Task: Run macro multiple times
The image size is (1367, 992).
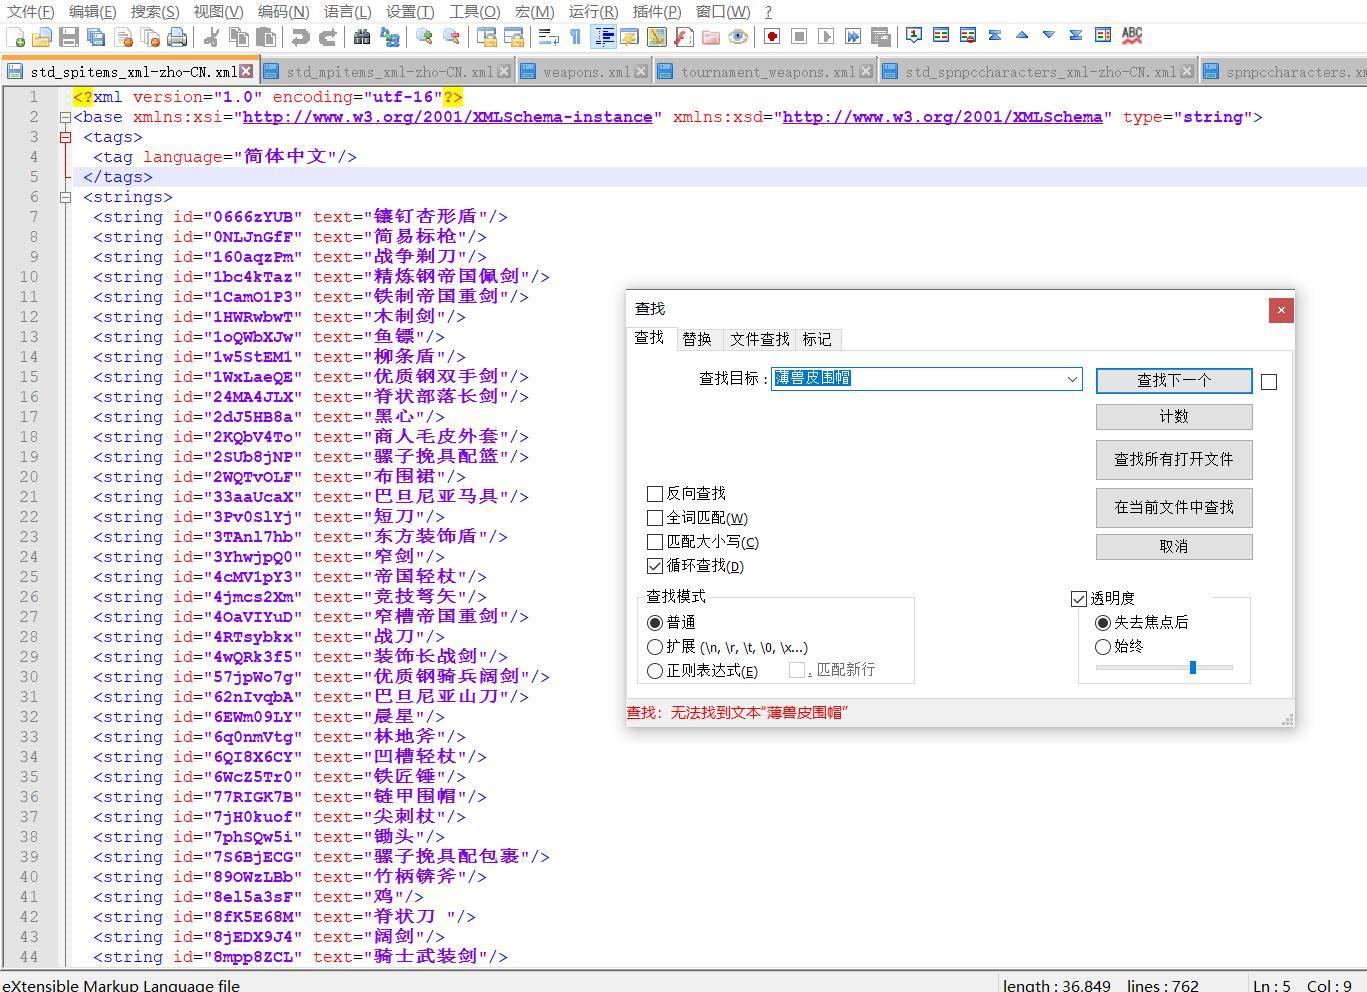Action: tap(853, 37)
